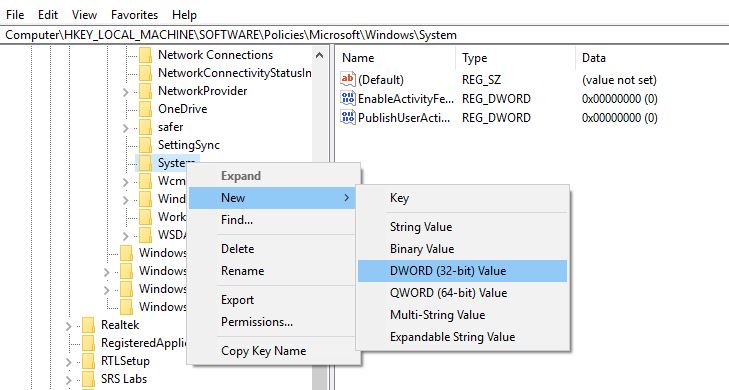Viewport: 729px width, 390px height.
Task: Expand the safer key
Action: 126,128
